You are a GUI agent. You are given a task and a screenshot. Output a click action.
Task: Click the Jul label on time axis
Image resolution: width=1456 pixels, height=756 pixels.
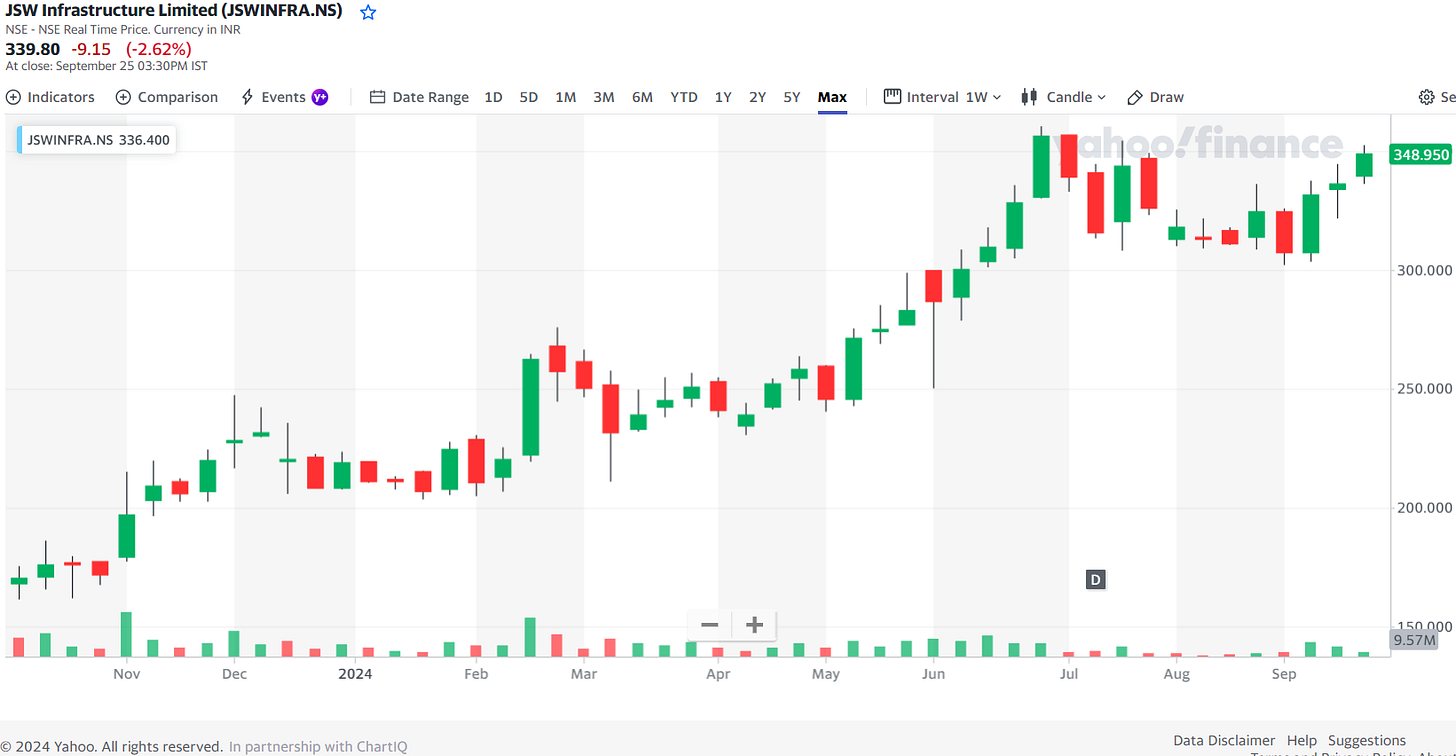1068,674
